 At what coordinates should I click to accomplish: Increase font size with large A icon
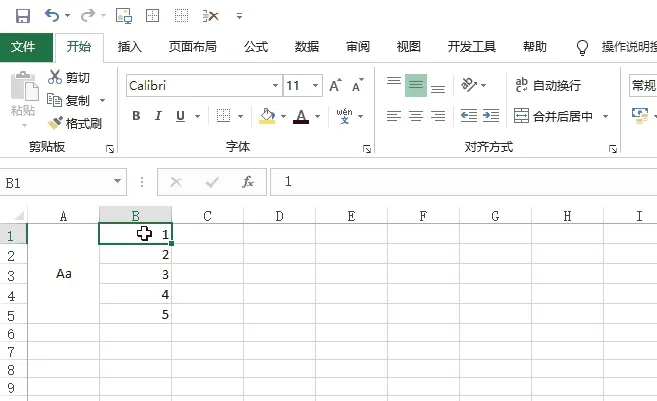[x=335, y=85]
